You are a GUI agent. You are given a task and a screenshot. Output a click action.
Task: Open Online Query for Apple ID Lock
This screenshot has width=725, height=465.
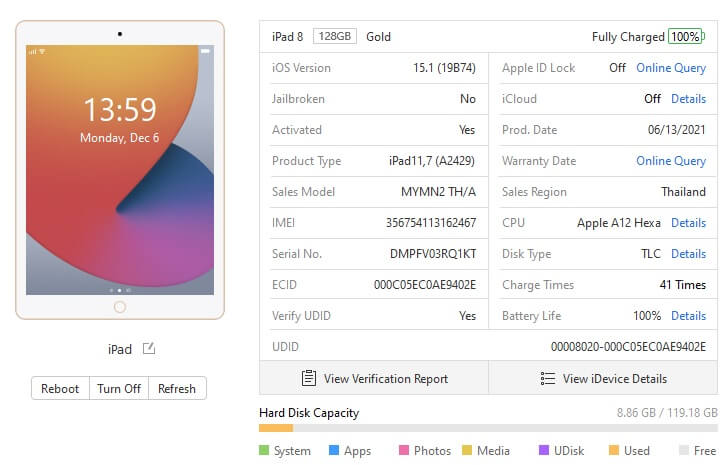click(671, 68)
